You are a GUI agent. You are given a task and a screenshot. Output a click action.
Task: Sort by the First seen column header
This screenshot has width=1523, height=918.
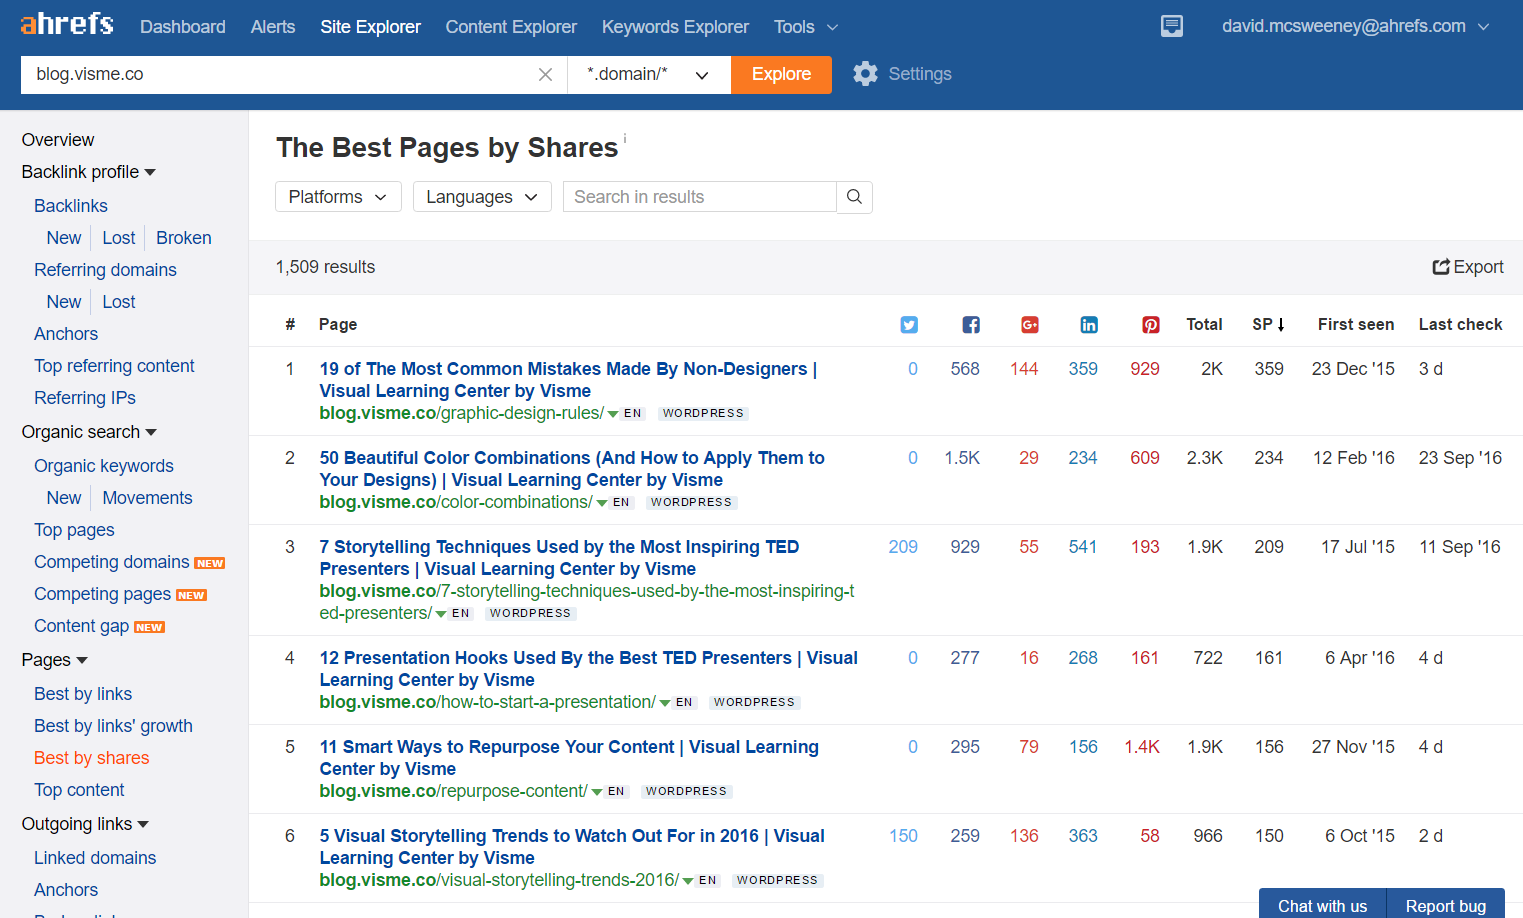[x=1355, y=325]
